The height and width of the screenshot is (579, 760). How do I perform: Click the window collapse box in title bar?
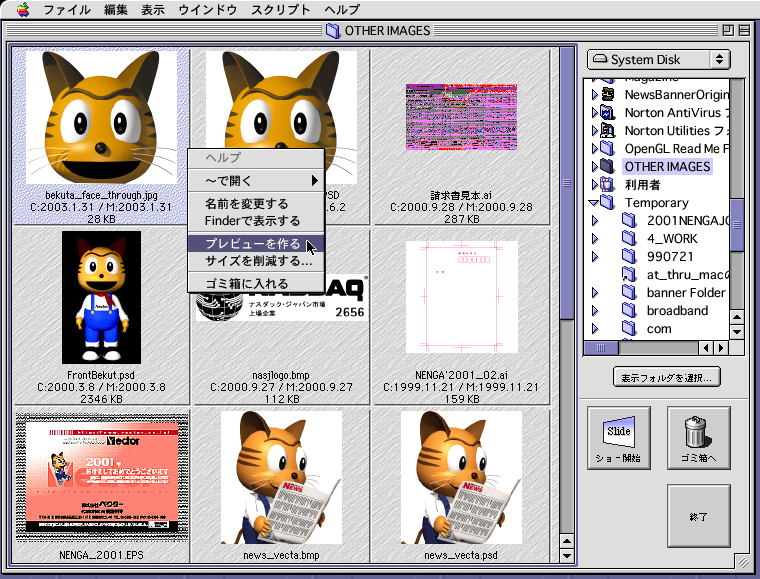pyautogui.click(x=744, y=31)
